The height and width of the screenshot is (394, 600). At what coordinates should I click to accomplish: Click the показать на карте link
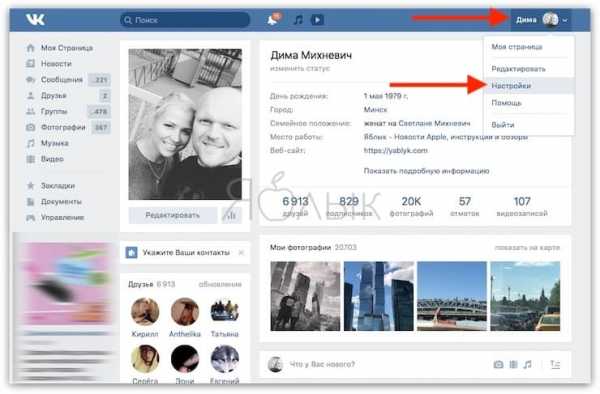coord(527,248)
